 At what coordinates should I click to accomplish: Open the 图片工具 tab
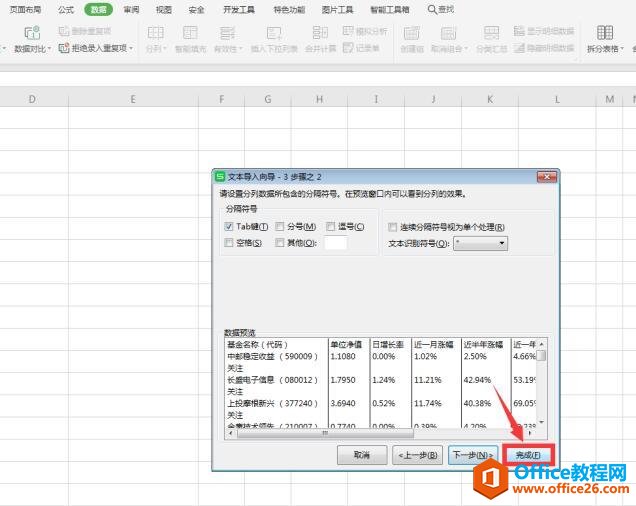pyautogui.click(x=337, y=10)
